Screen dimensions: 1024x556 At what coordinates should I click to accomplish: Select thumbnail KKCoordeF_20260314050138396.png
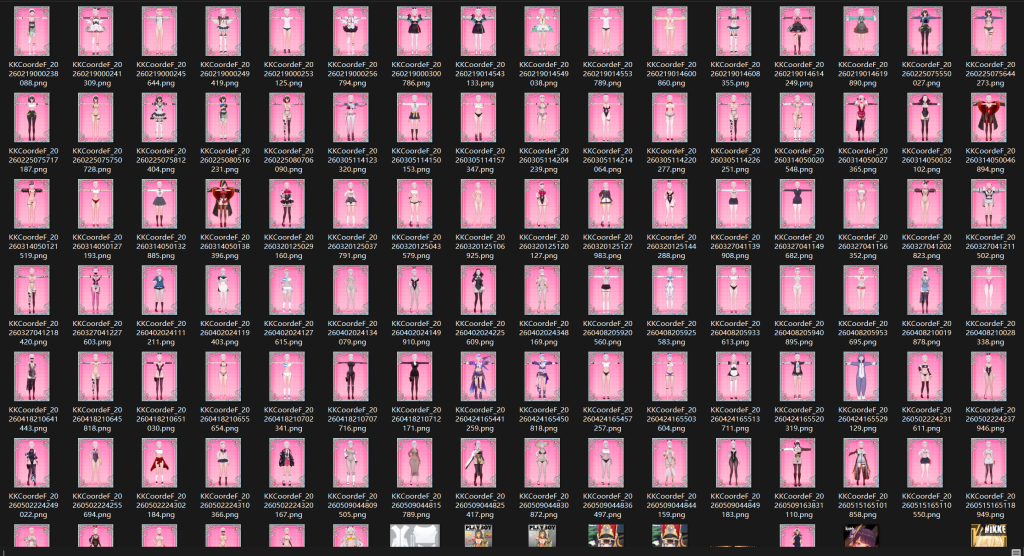[223, 204]
